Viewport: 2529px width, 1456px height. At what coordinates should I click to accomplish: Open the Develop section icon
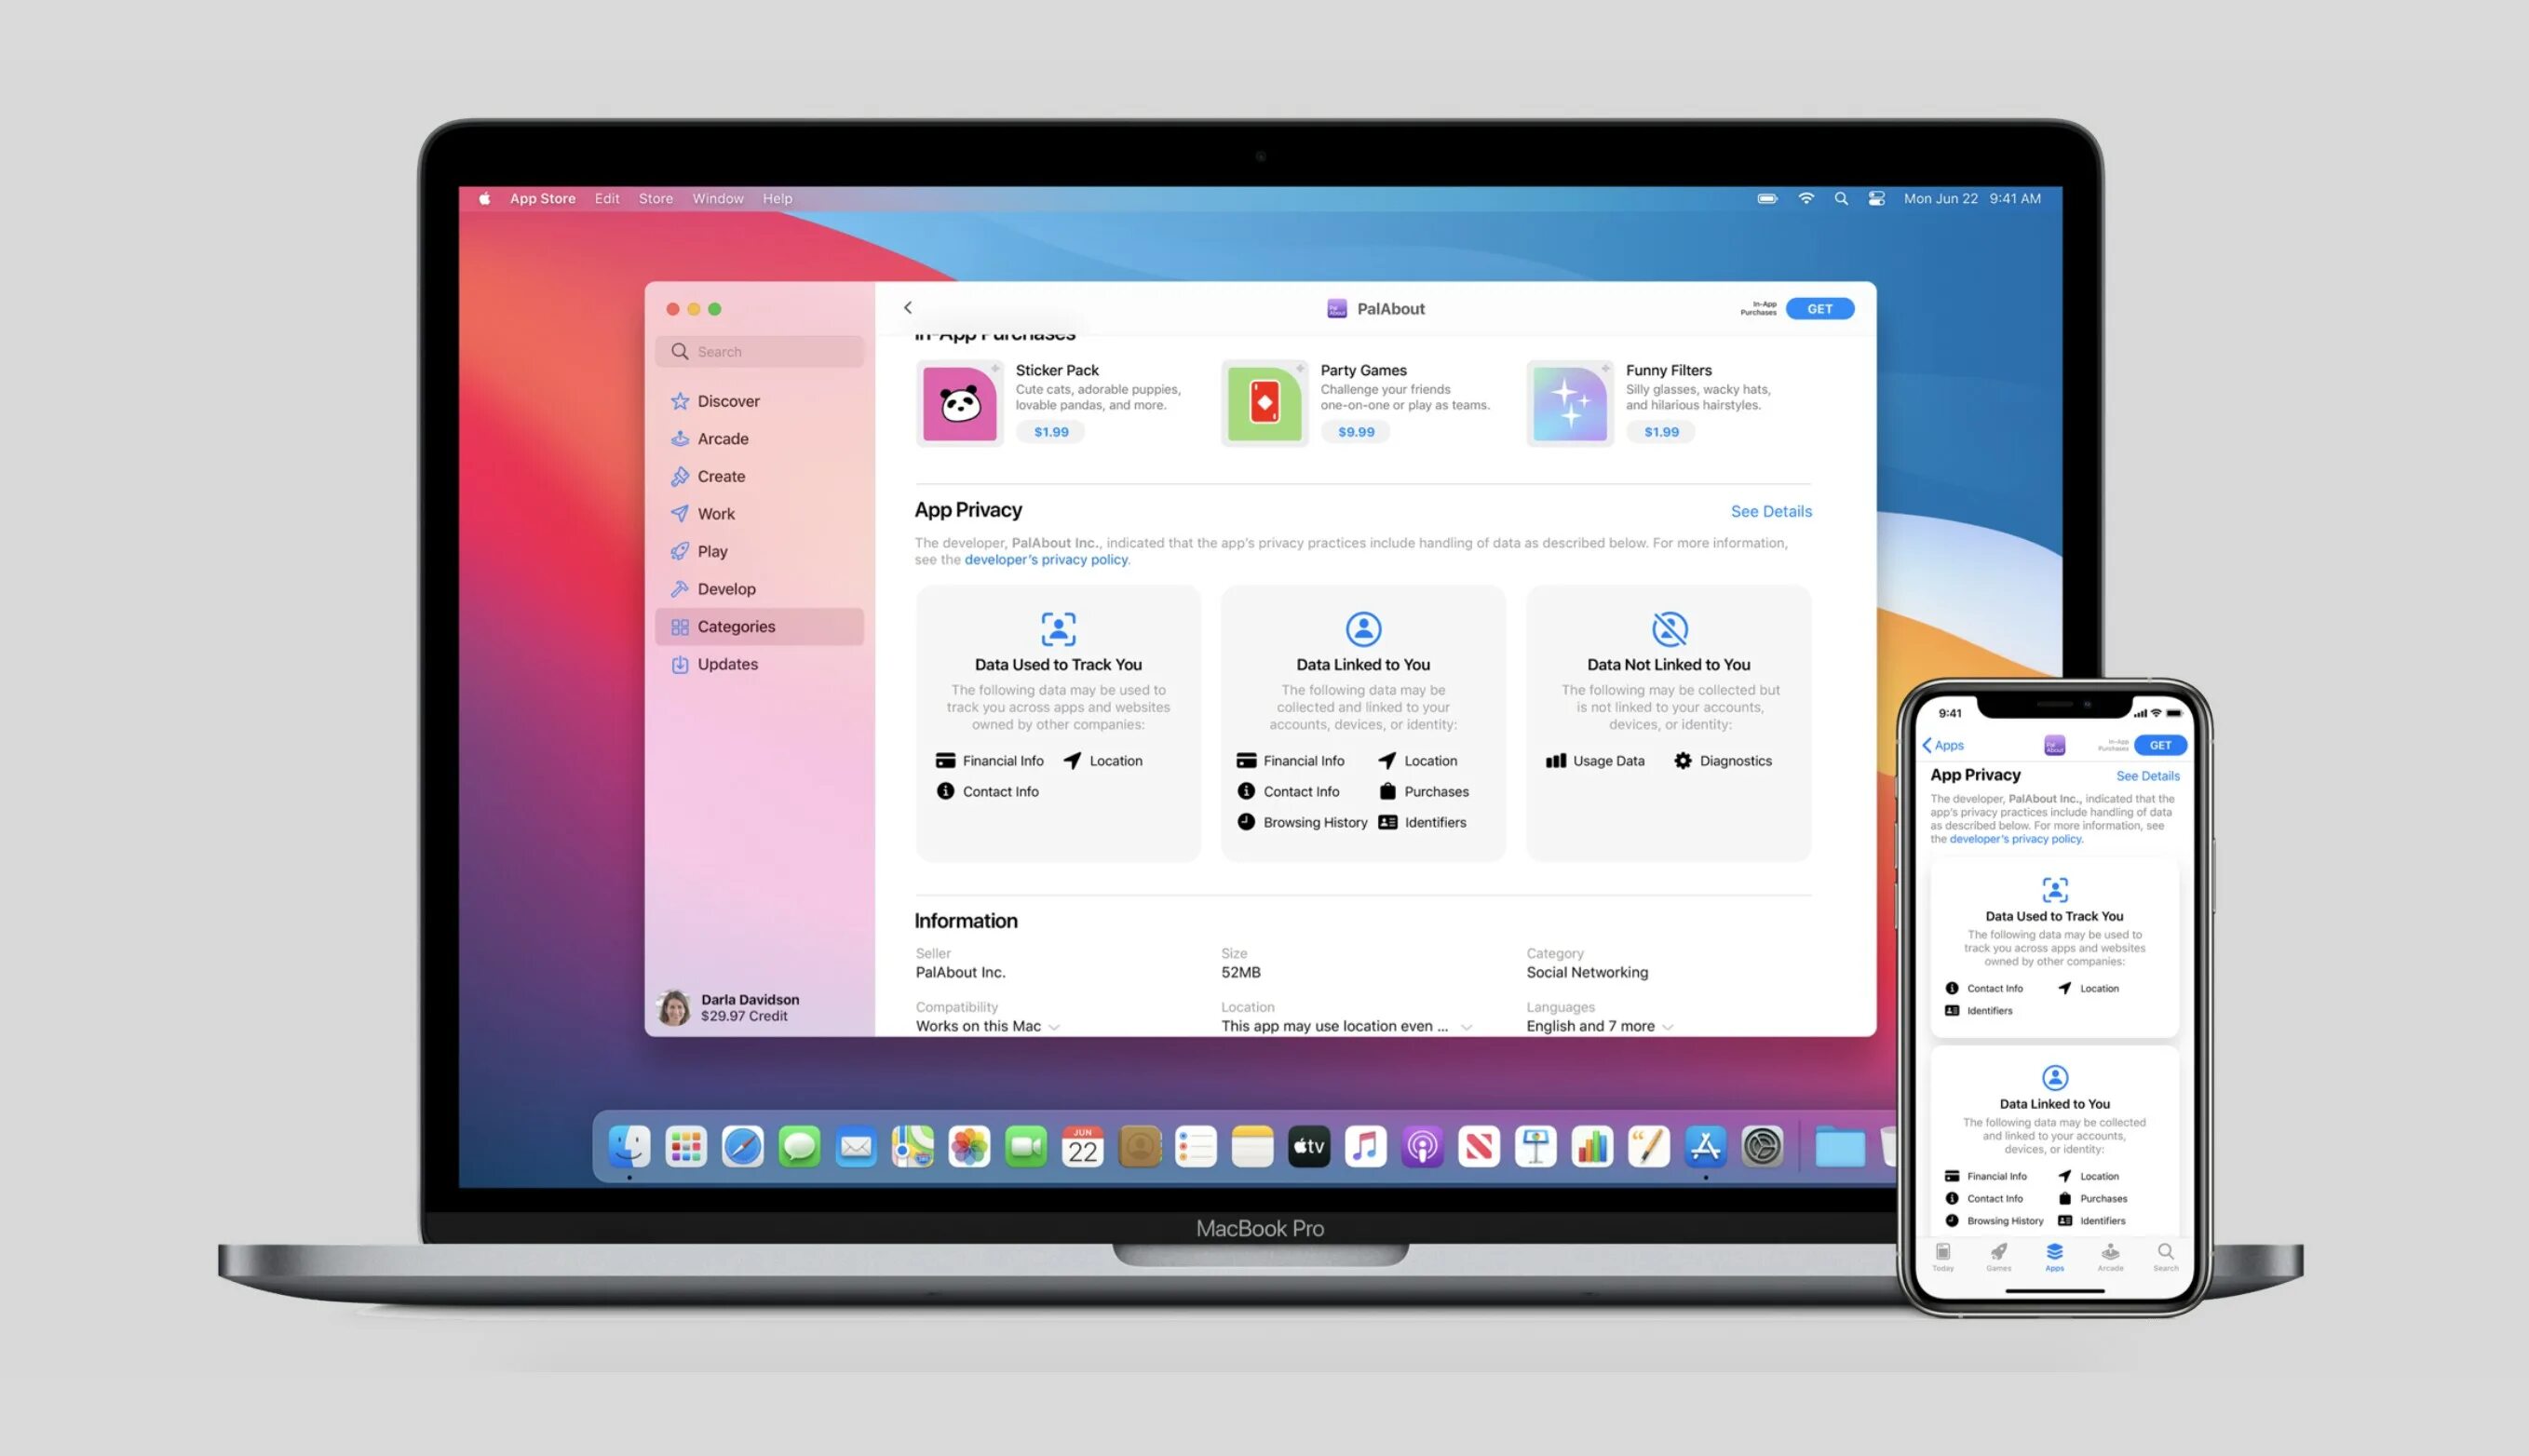681,587
